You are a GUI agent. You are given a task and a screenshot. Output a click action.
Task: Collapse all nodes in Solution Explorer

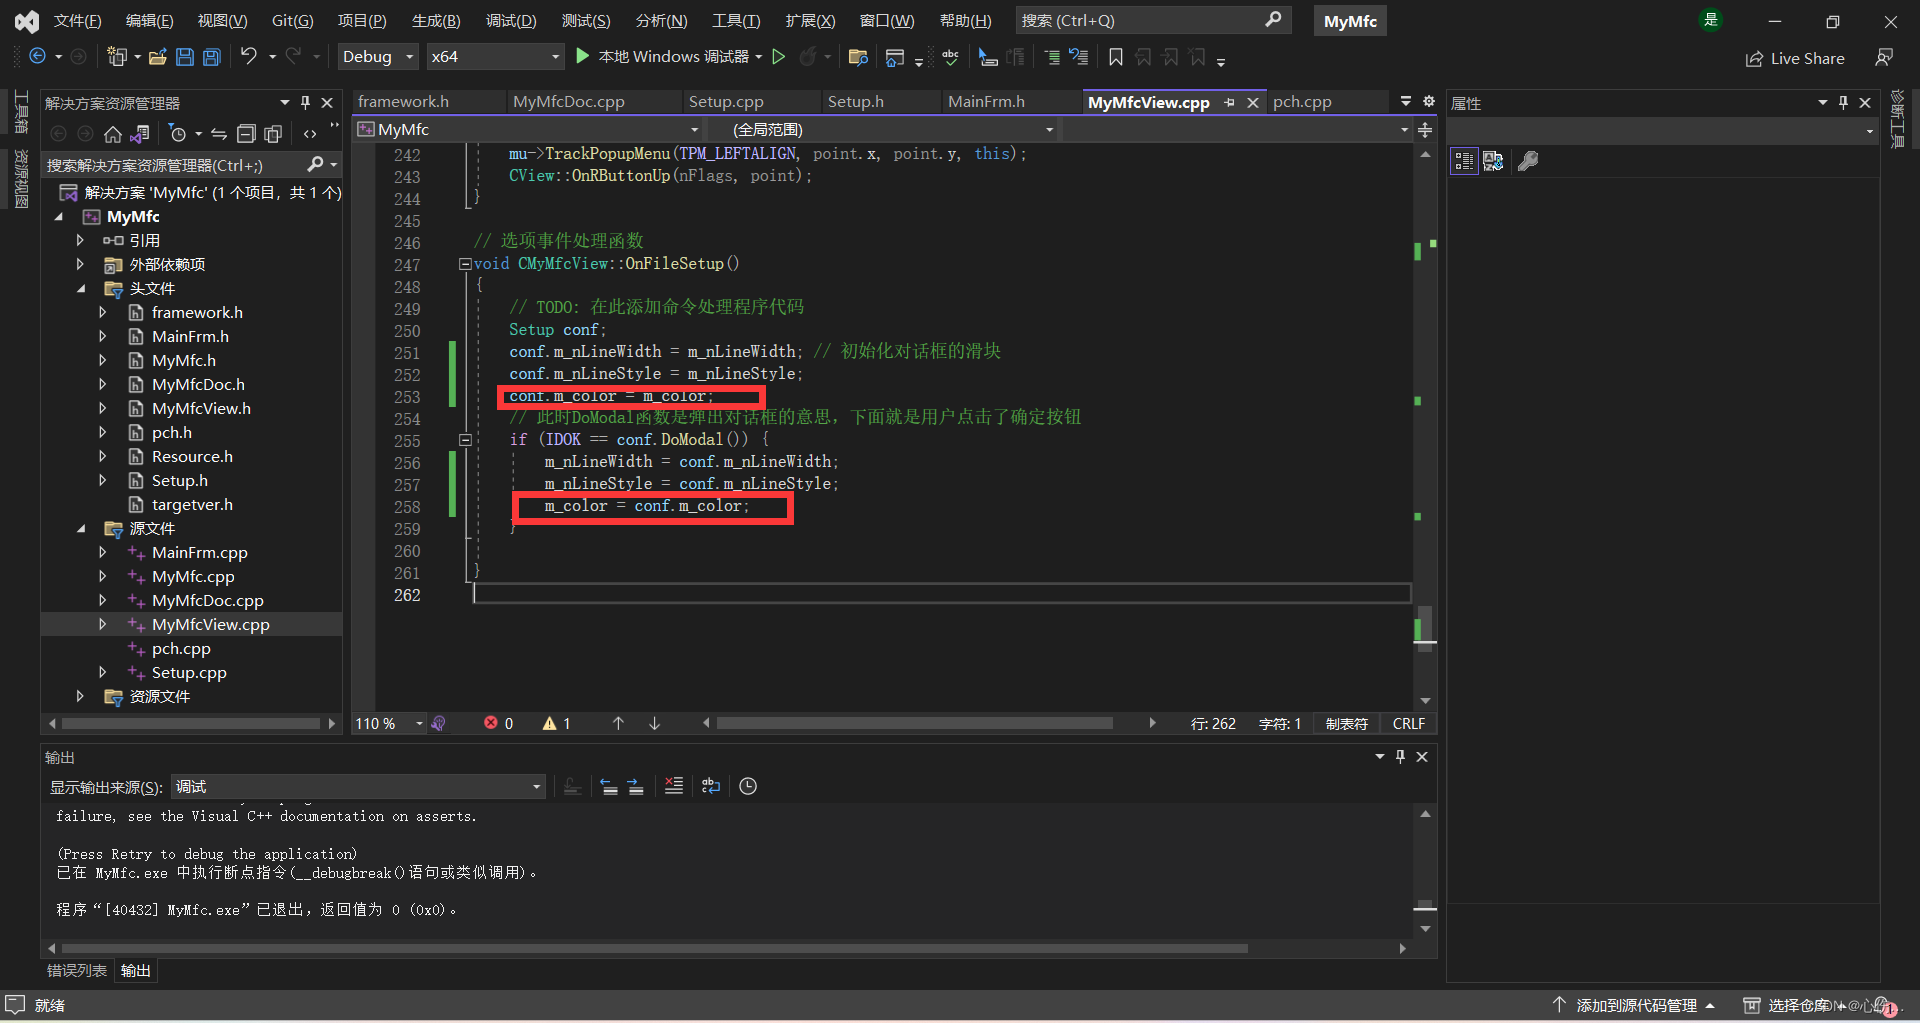point(246,133)
